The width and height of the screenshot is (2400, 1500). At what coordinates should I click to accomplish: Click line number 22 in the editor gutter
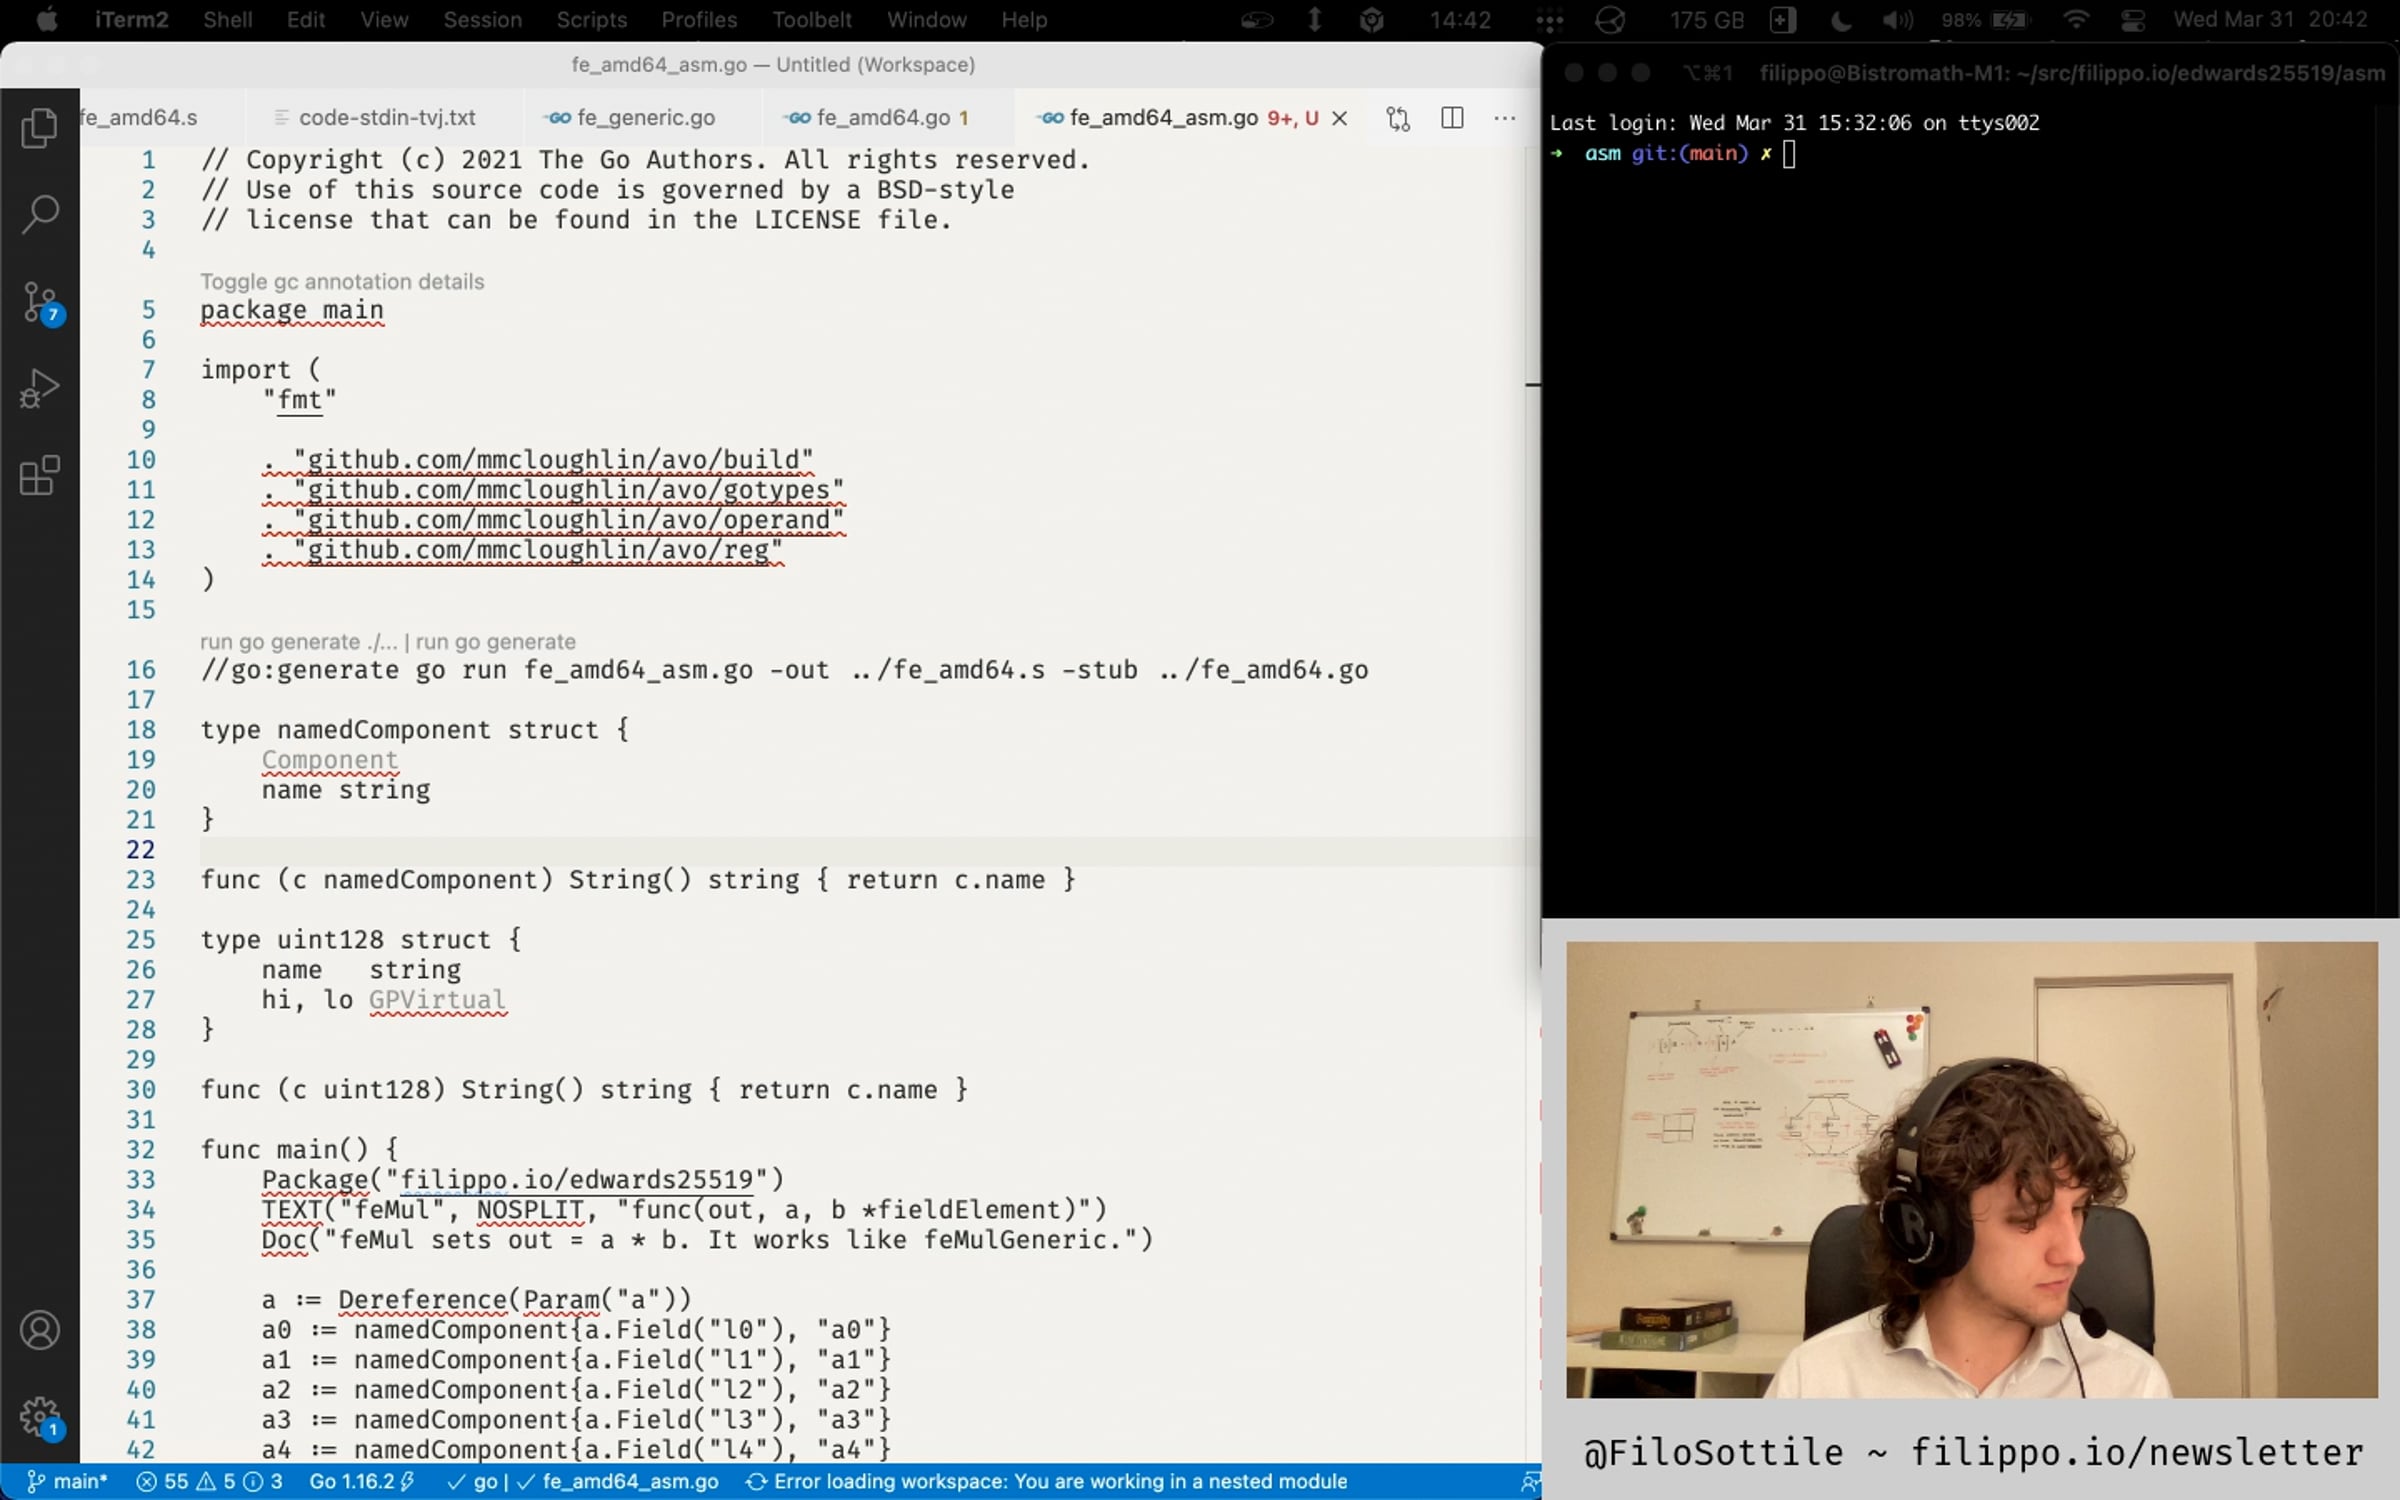tap(141, 850)
